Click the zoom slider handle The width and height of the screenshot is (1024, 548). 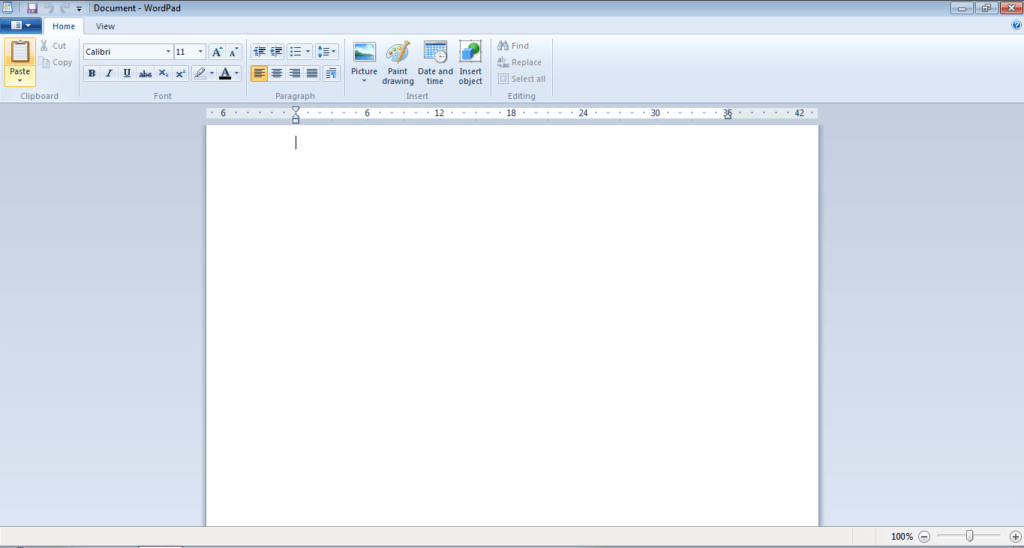(969, 536)
